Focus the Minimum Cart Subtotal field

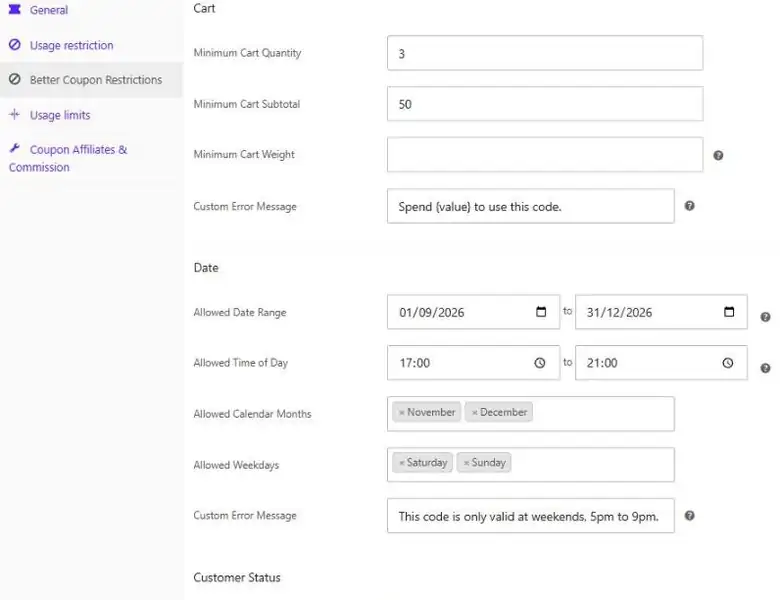click(x=545, y=104)
